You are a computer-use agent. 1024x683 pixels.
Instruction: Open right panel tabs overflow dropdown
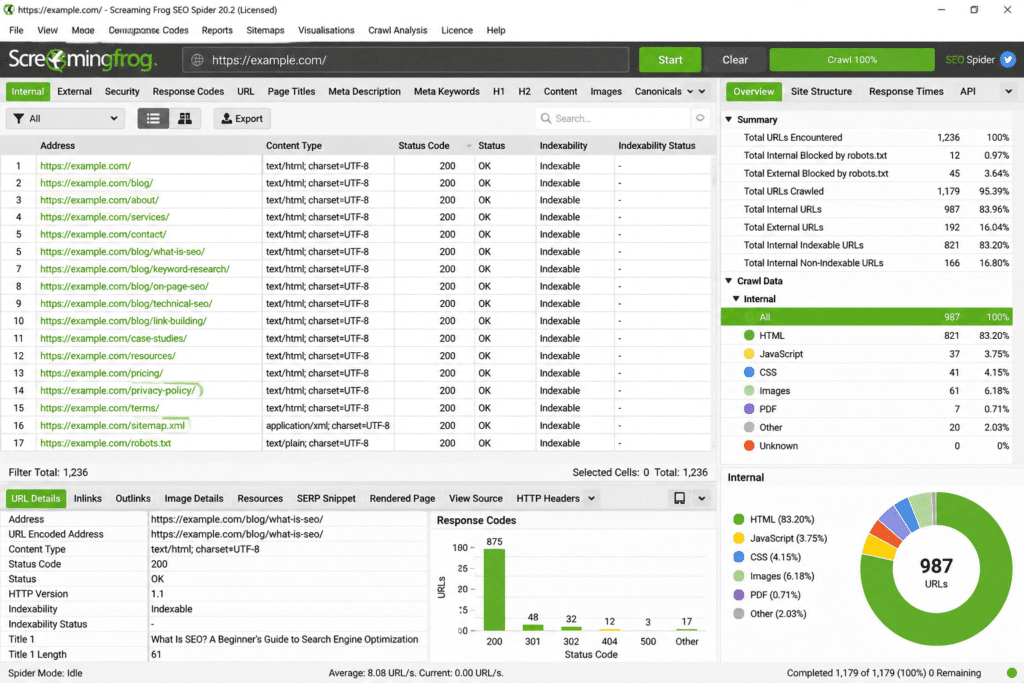pyautogui.click(x=1008, y=91)
